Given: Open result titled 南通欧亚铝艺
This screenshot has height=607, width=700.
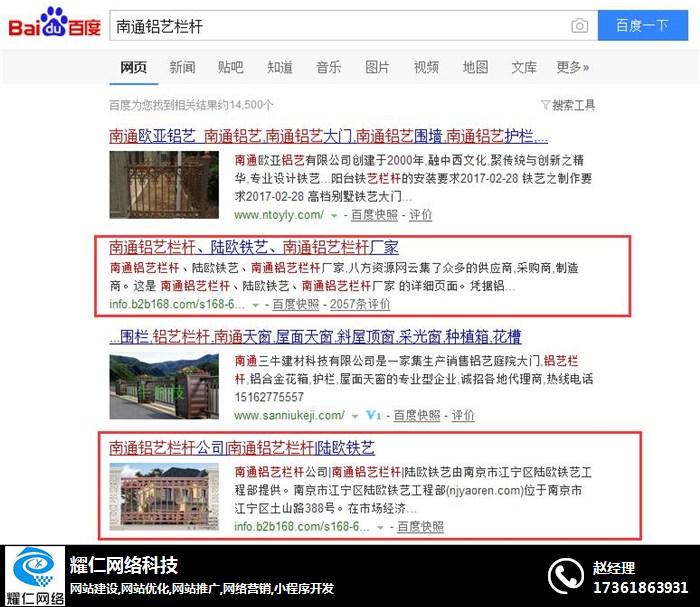Looking at the screenshot, I should pyautogui.click(x=328, y=136).
